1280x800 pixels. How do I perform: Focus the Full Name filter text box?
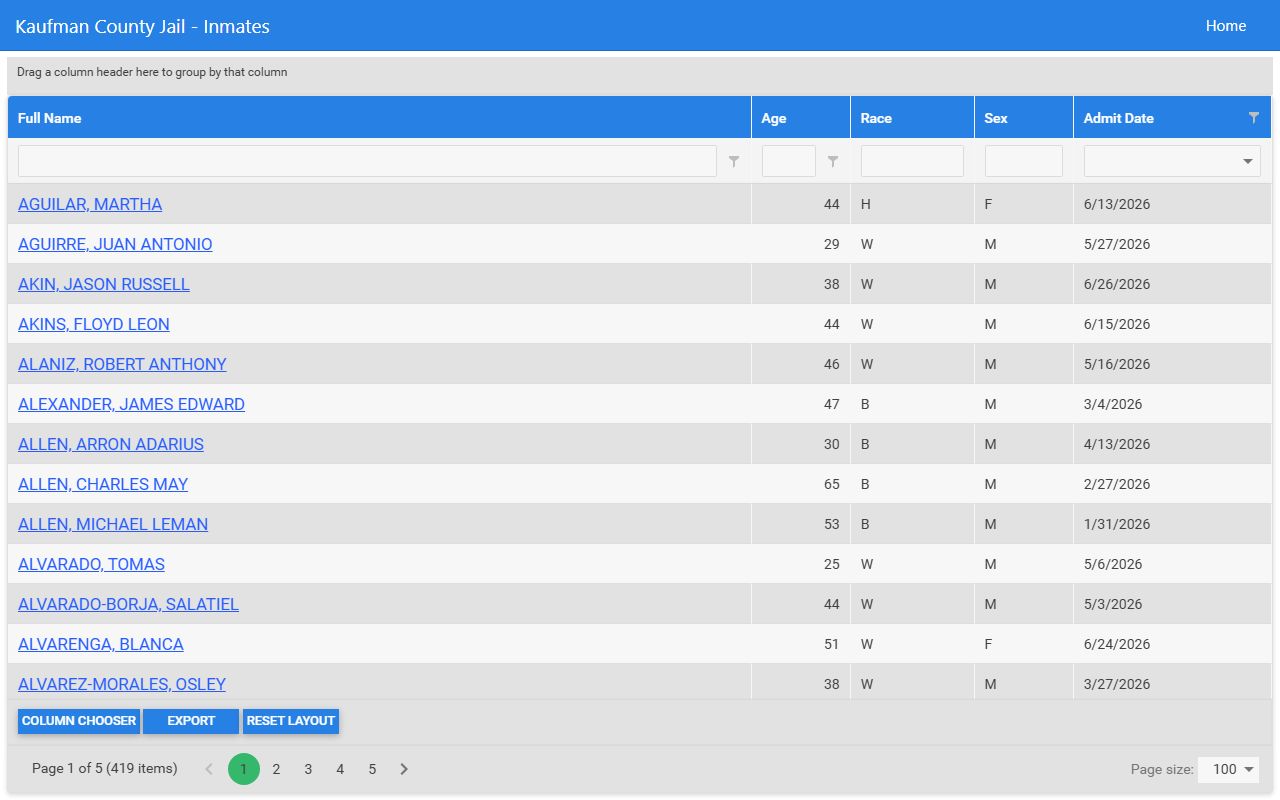(x=367, y=161)
